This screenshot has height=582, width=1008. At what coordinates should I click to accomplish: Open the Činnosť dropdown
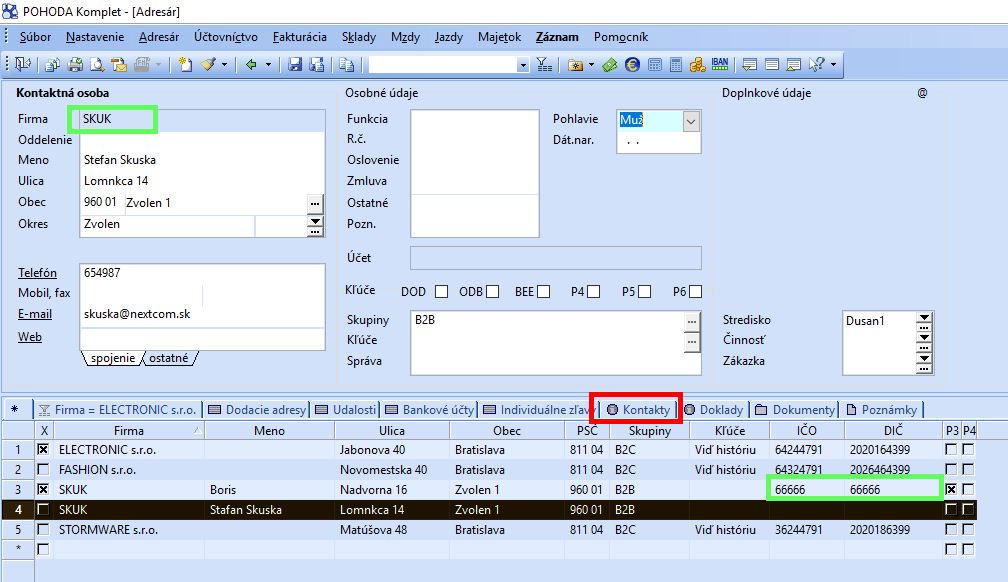coord(924,338)
